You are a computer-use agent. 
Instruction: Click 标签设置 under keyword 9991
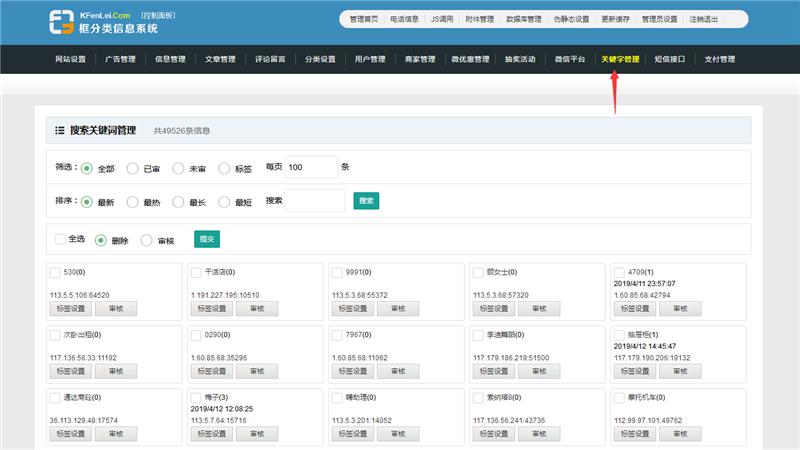[352, 308]
